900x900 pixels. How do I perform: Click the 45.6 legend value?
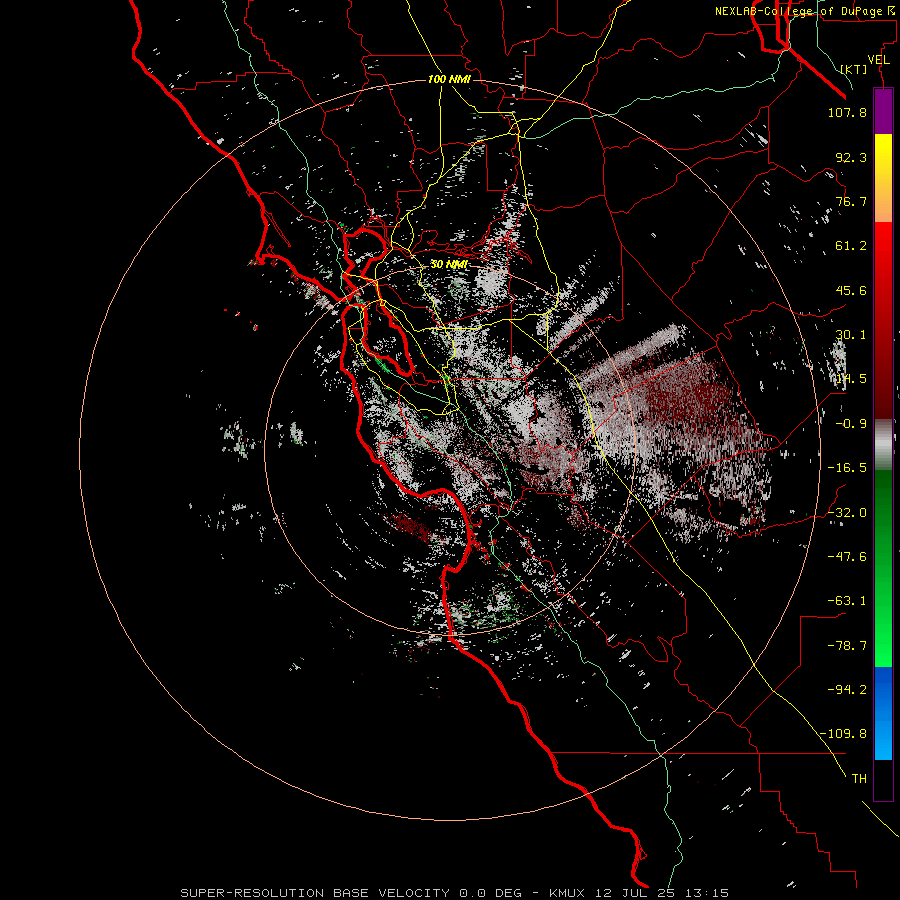(x=851, y=290)
